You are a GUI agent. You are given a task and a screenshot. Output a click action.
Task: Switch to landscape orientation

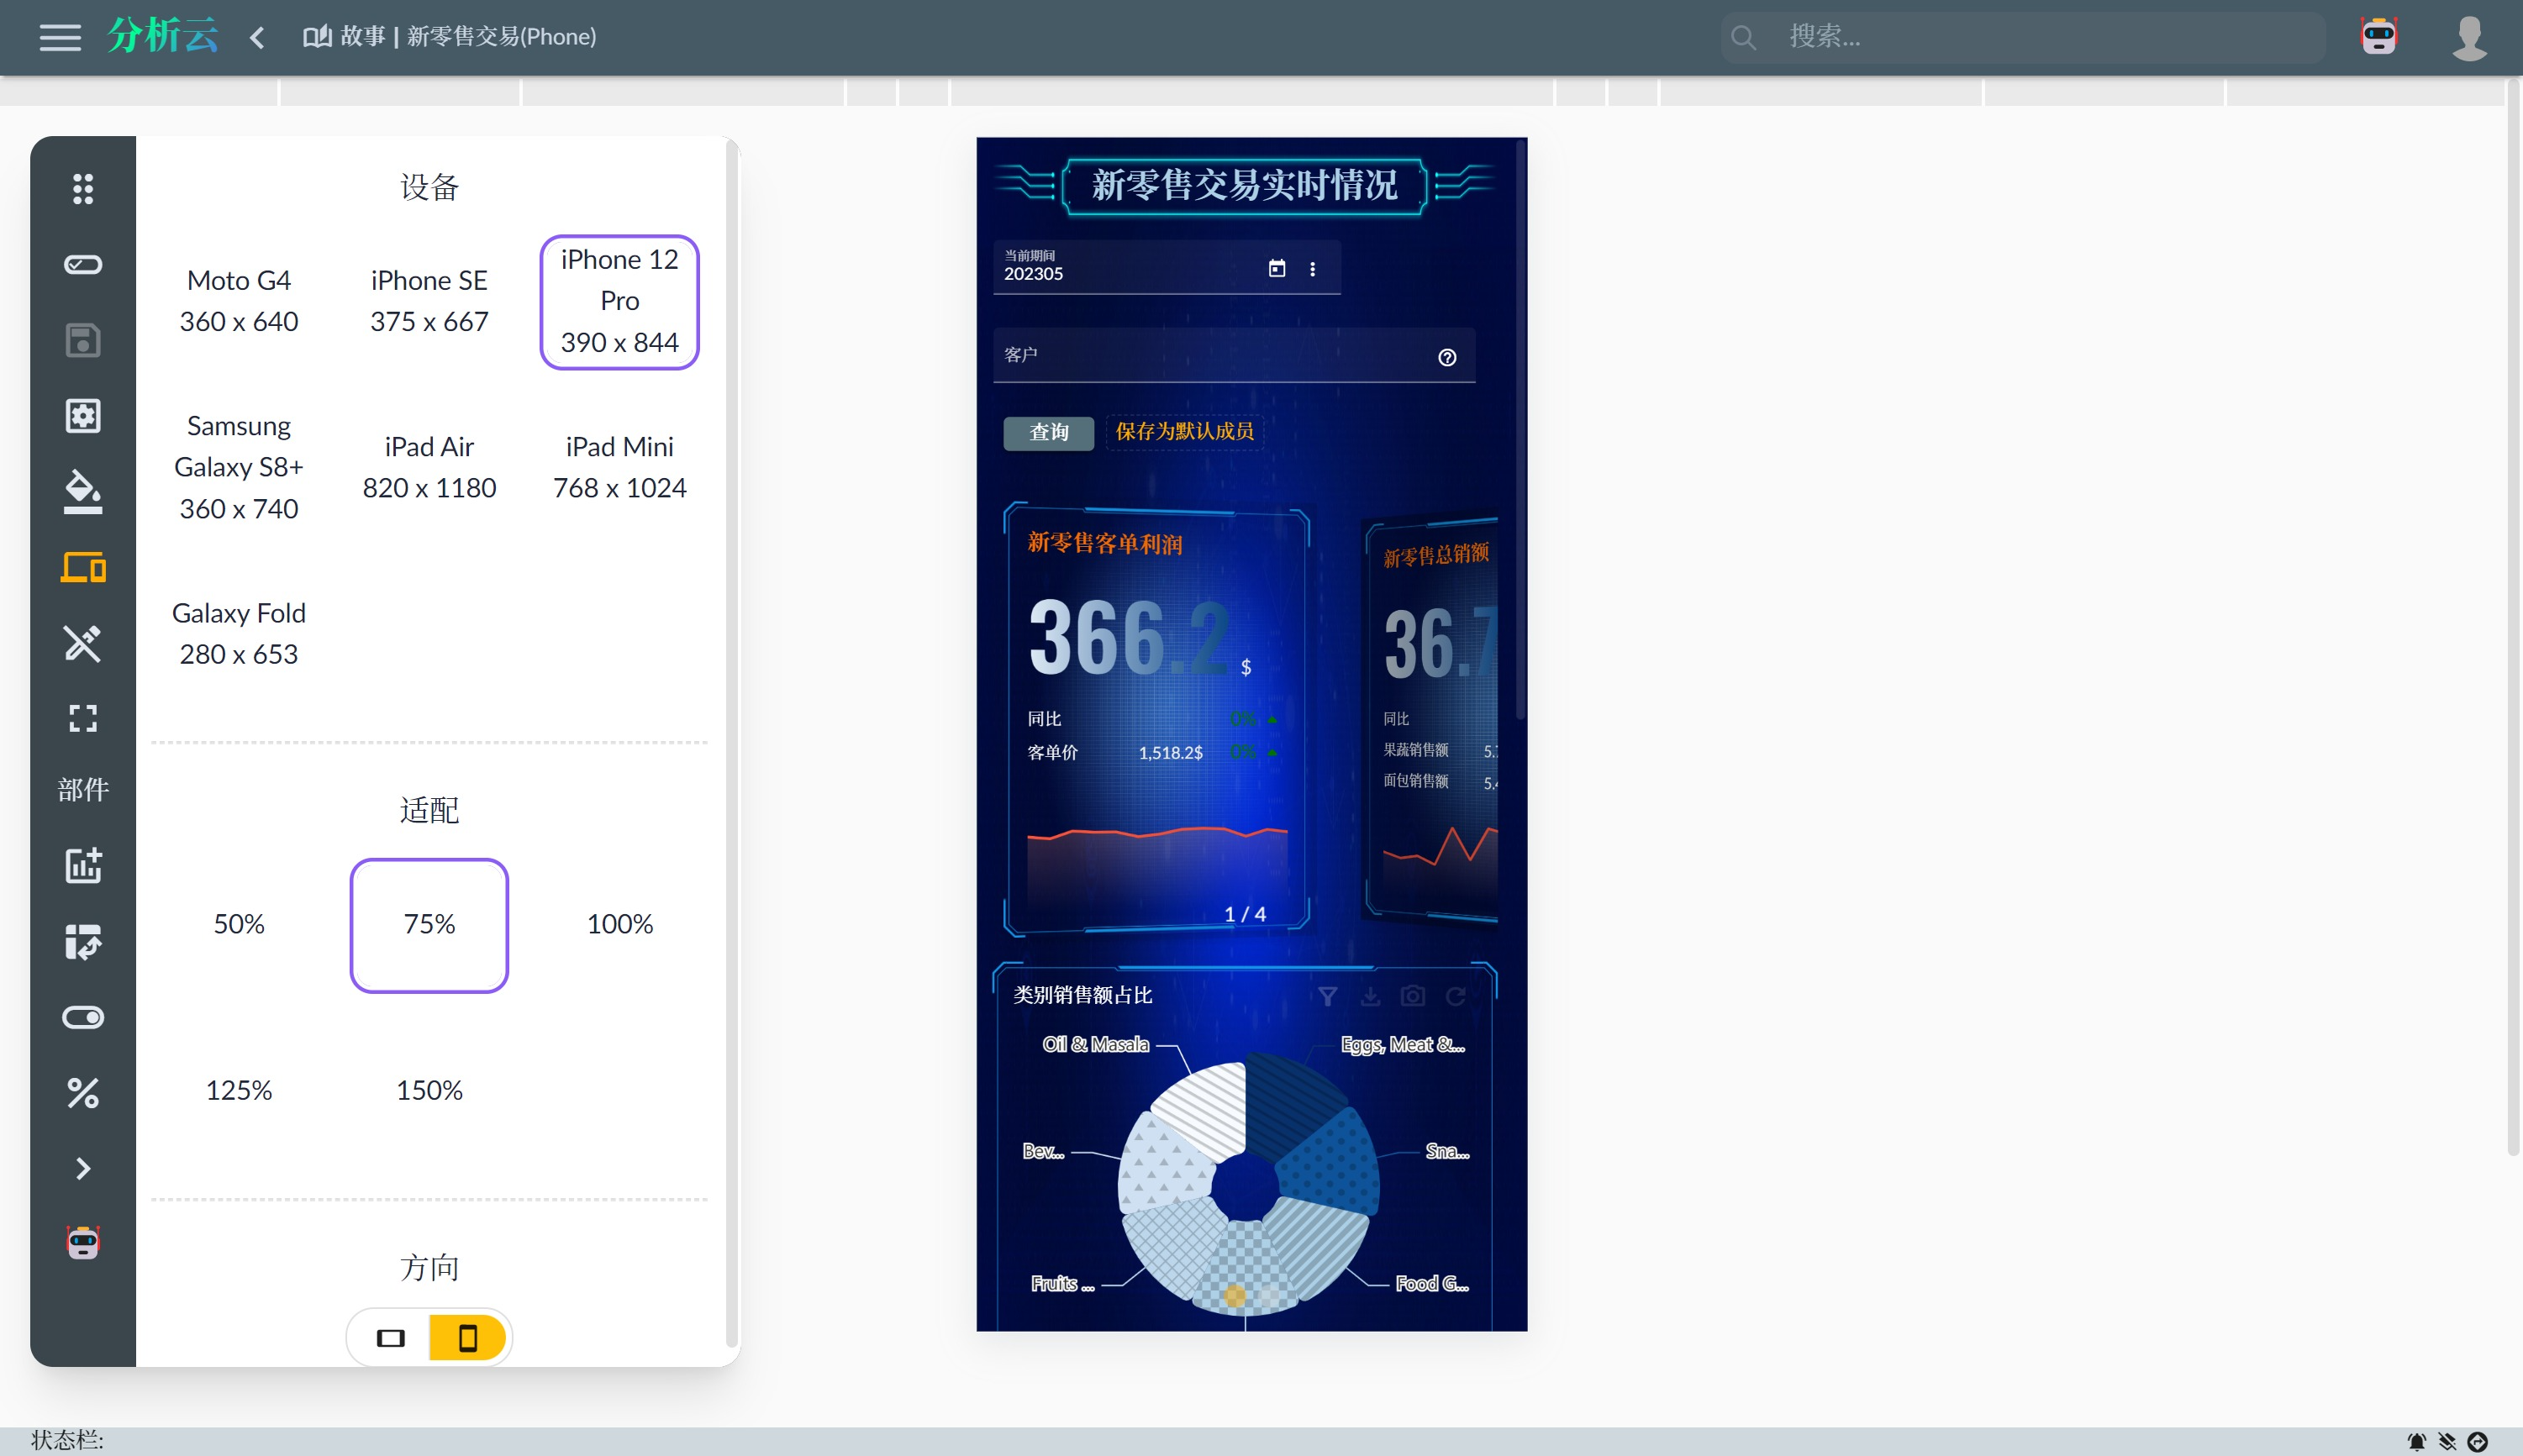click(x=390, y=1338)
